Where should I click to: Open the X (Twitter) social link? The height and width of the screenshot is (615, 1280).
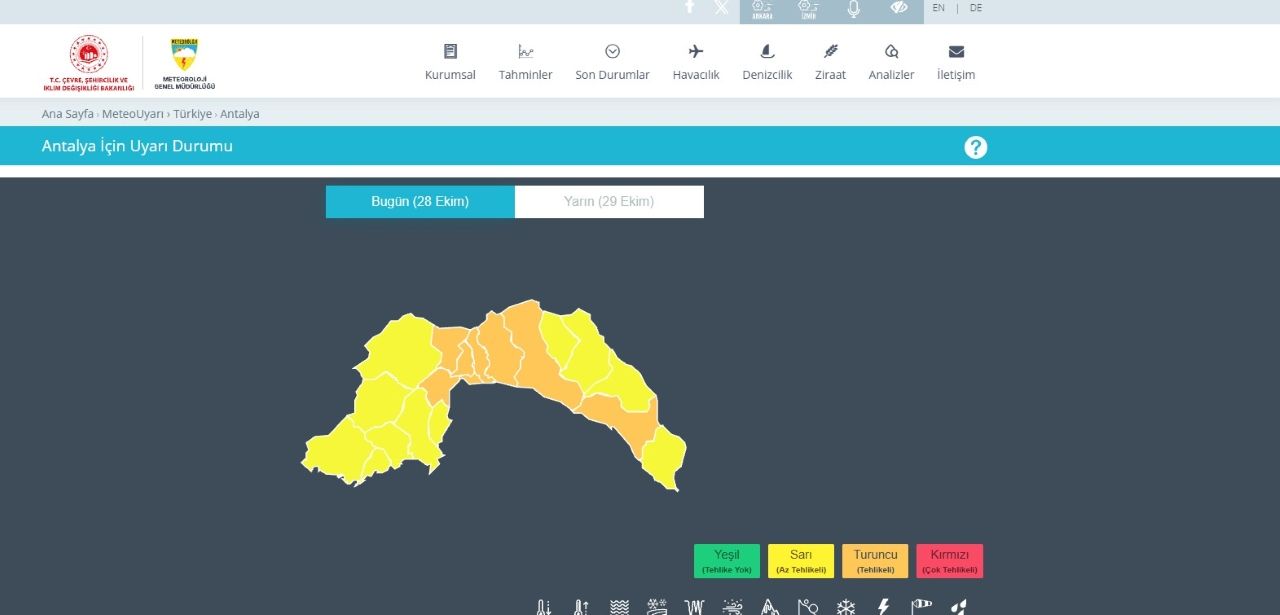click(721, 7)
